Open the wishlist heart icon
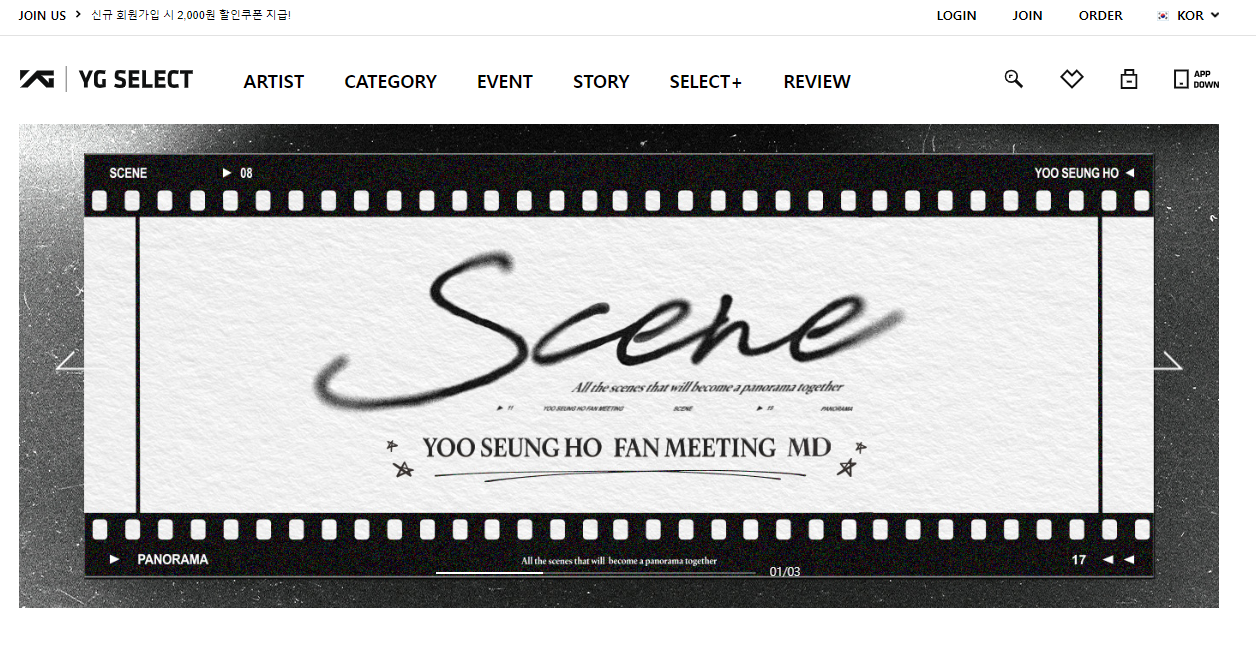 click(1072, 79)
